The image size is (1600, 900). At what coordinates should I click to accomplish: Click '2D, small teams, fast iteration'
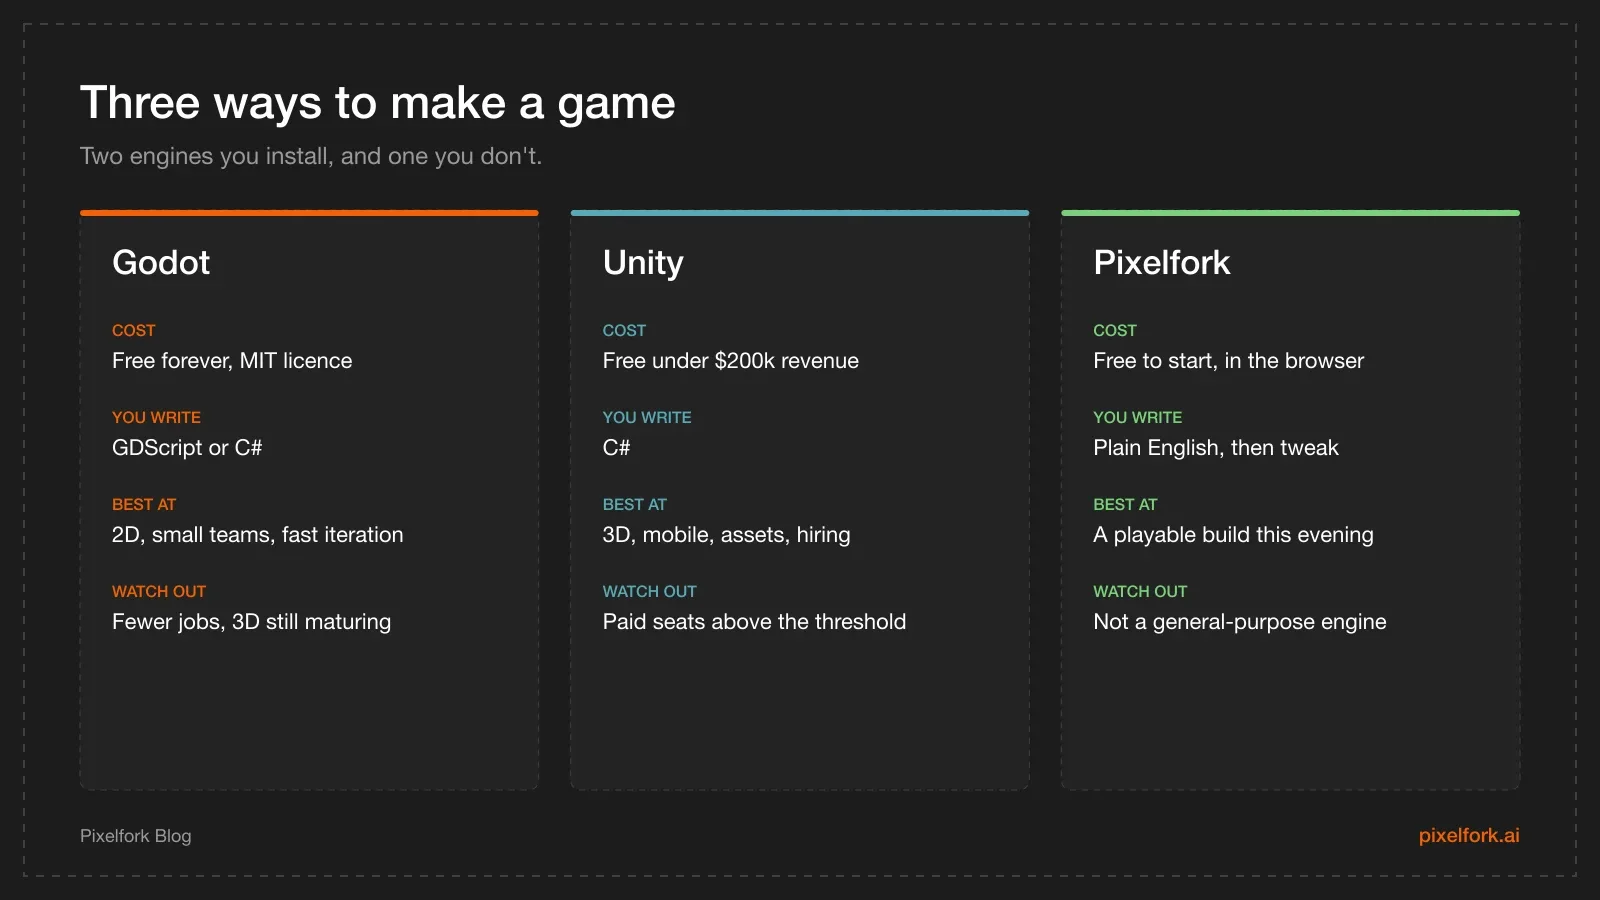click(258, 535)
